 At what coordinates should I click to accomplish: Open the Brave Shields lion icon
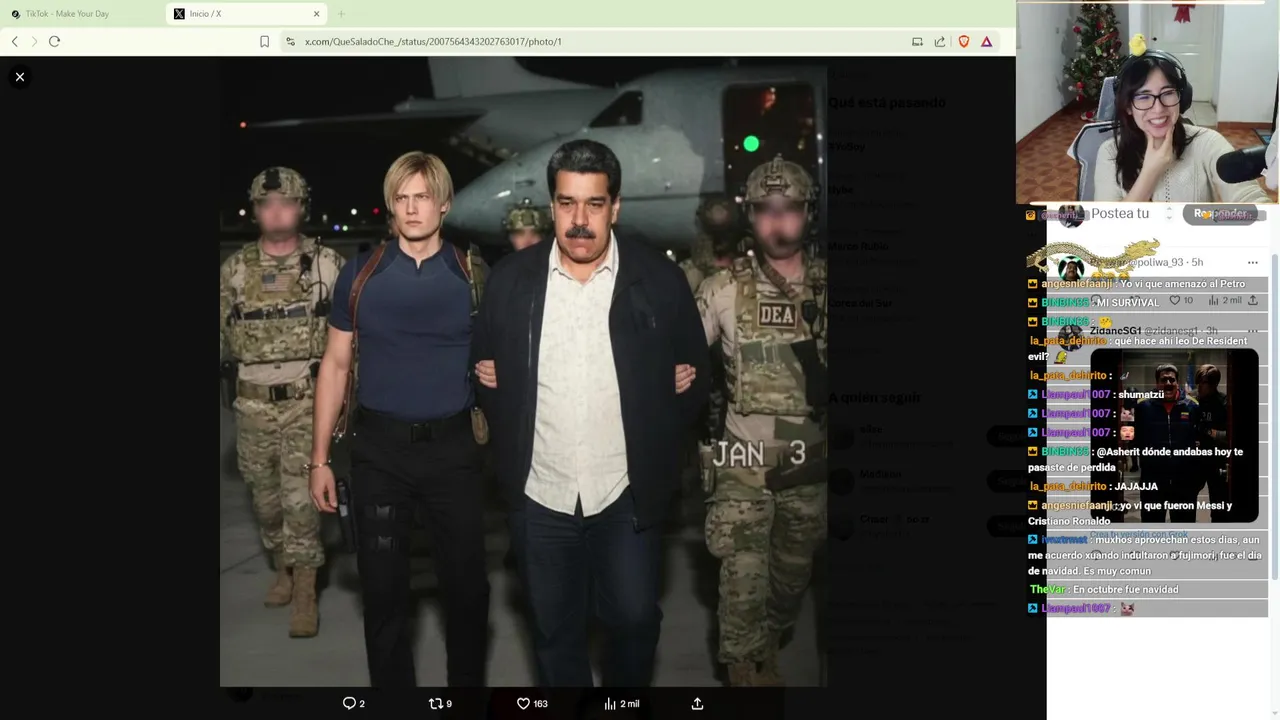pyautogui.click(x=964, y=41)
